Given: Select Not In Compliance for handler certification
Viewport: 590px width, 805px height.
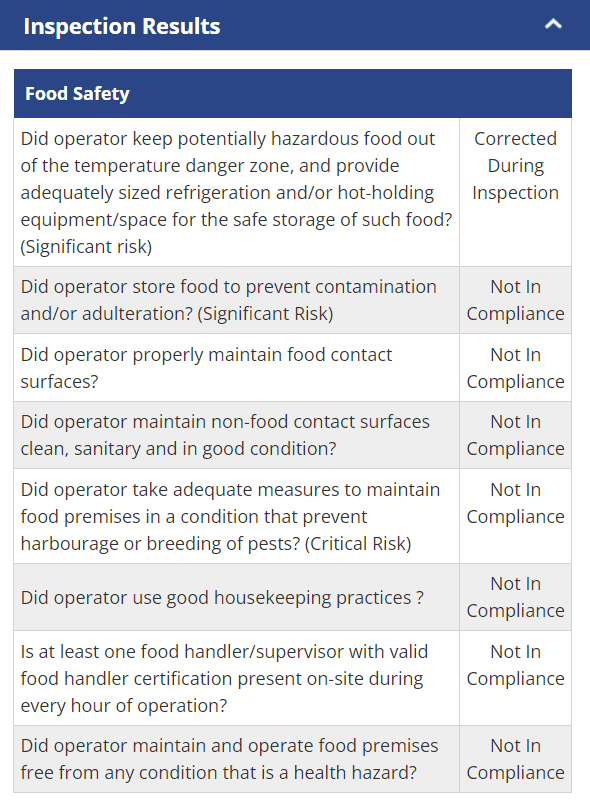Looking at the screenshot, I should (516, 665).
